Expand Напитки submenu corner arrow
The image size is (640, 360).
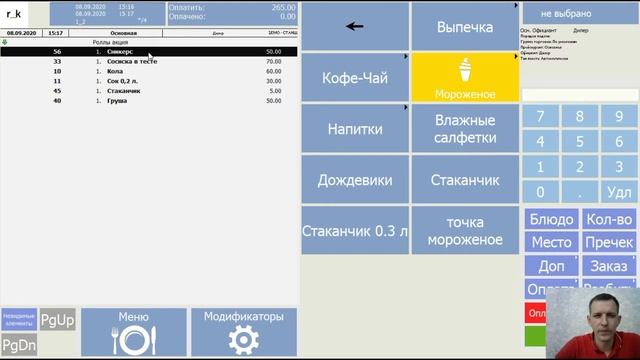pos(406,107)
